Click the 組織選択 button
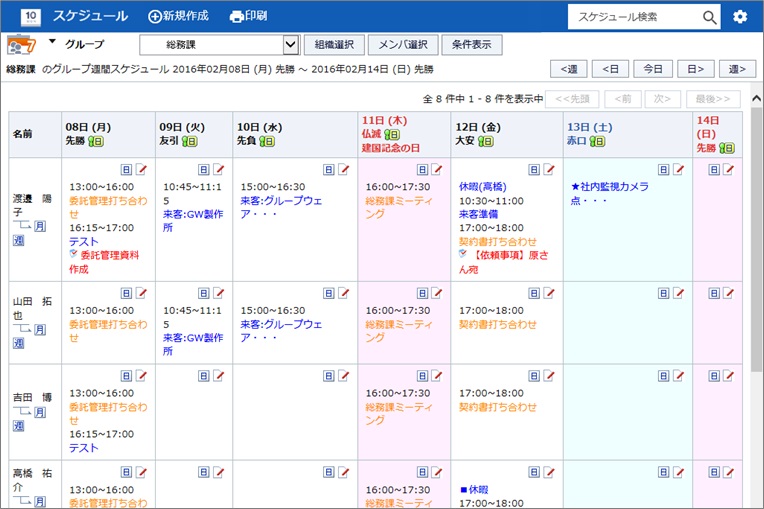Image resolution: width=764 pixels, height=509 pixels. (334, 45)
